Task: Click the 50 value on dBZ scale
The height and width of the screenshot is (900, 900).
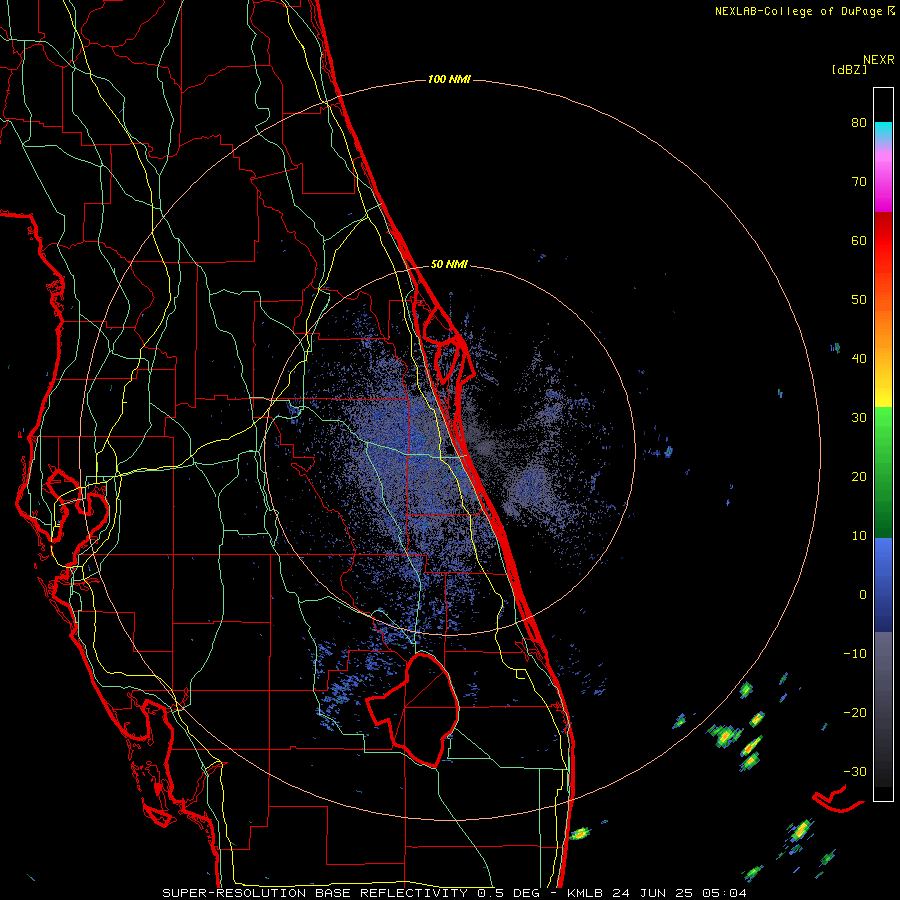Action: coord(859,300)
